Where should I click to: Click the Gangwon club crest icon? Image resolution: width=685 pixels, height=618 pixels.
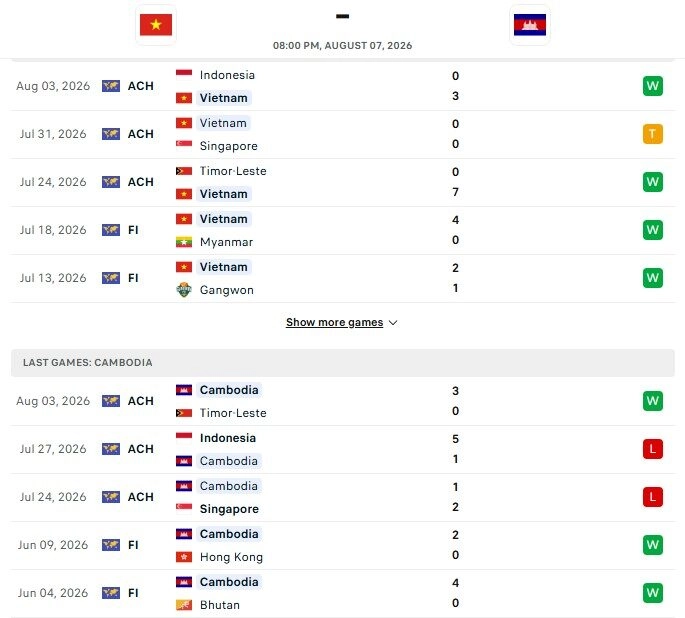click(184, 290)
